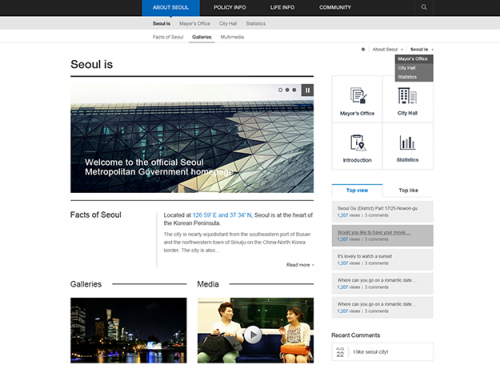Open the POLICY INFO top menu
500x365 pixels.
pos(230,7)
